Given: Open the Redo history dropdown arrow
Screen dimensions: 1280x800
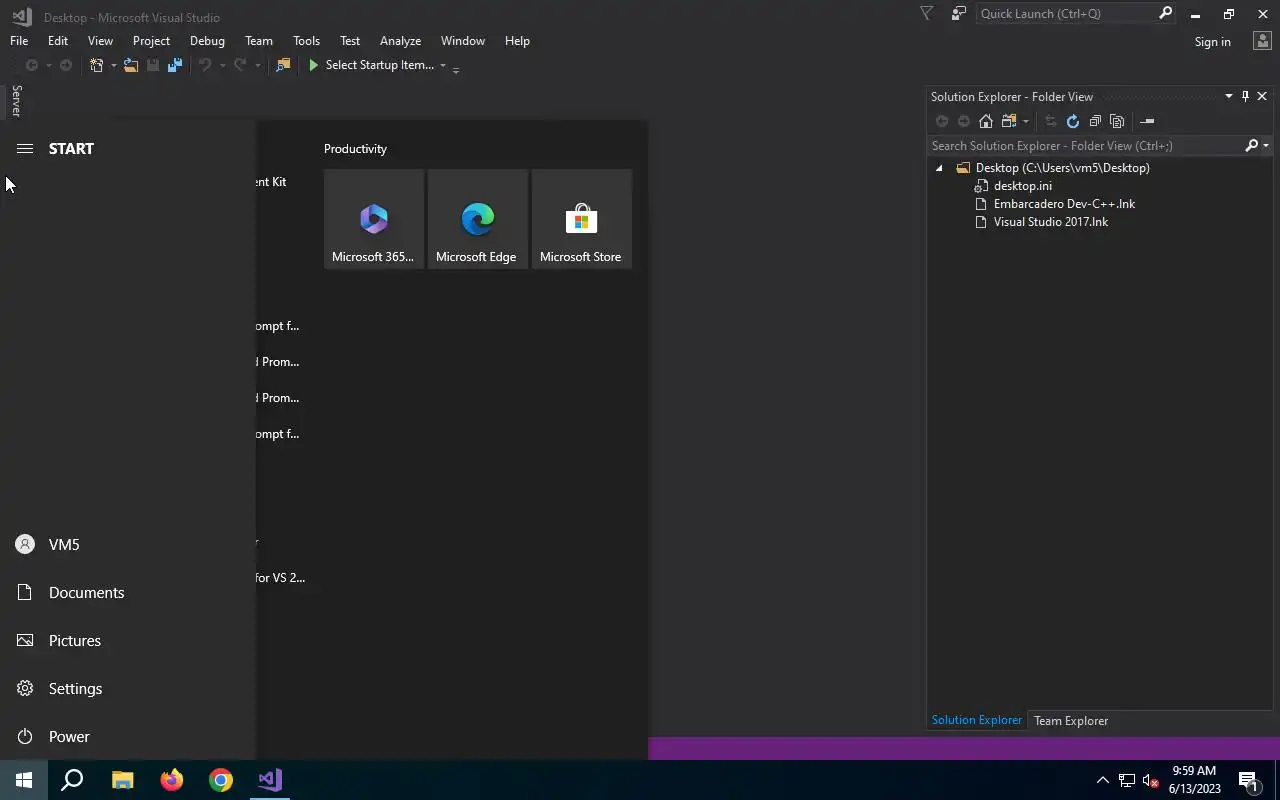Looking at the screenshot, I should click(x=257, y=66).
